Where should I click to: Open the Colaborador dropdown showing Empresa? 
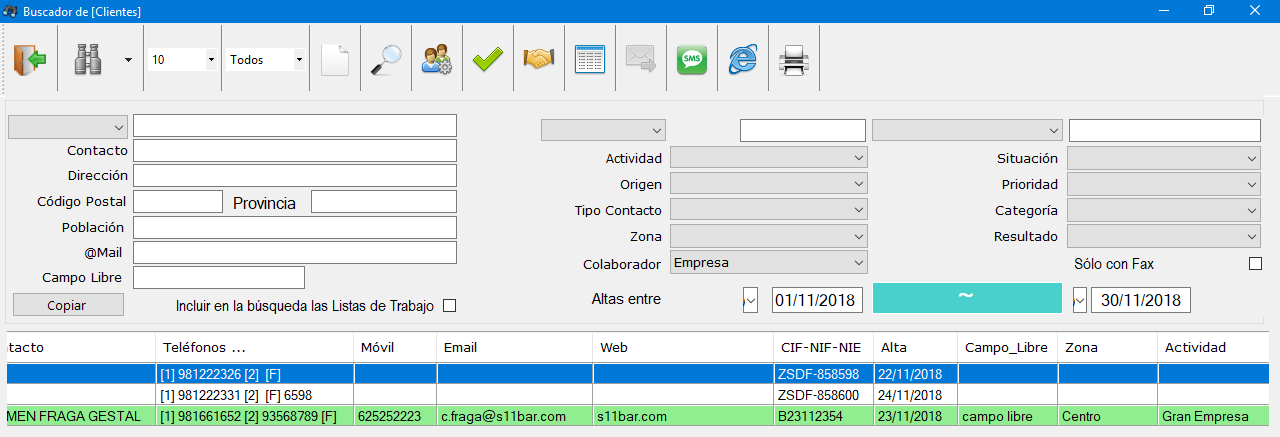click(x=769, y=263)
